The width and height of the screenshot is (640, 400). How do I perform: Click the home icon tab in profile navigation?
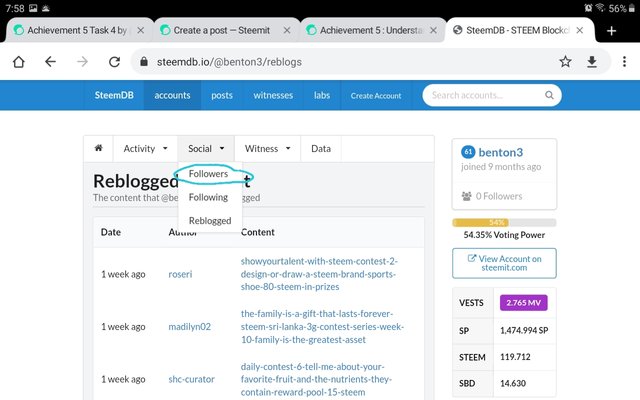click(98, 149)
